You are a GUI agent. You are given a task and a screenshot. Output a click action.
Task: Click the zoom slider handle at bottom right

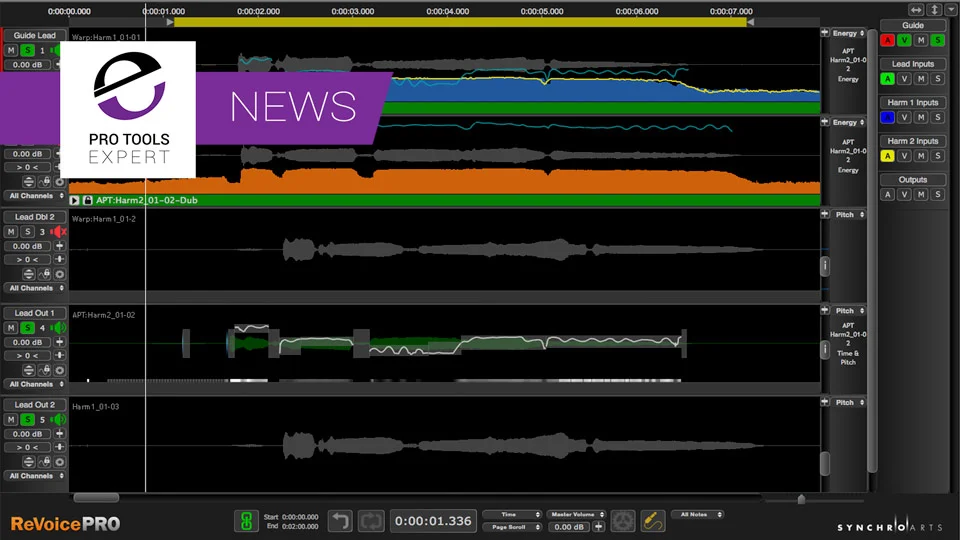(801, 500)
